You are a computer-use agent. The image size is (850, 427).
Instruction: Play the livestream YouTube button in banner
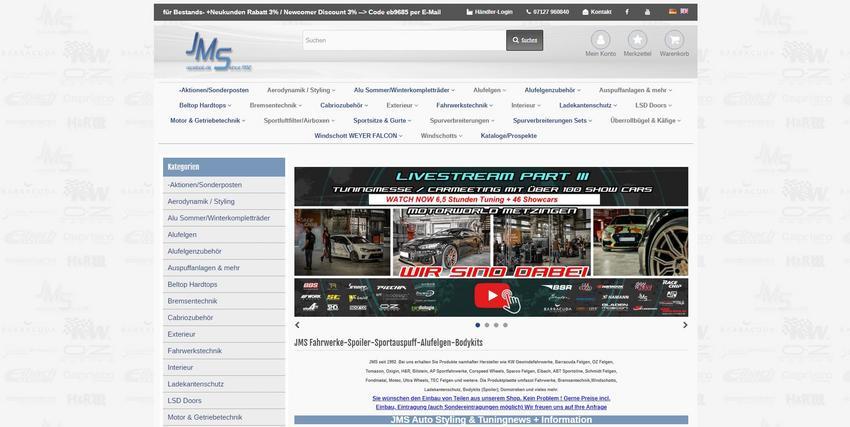tap(492, 296)
